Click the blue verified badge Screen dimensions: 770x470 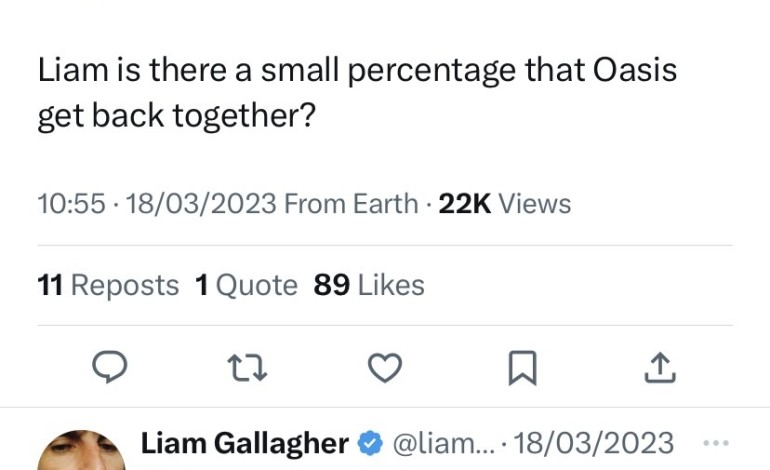pos(370,443)
